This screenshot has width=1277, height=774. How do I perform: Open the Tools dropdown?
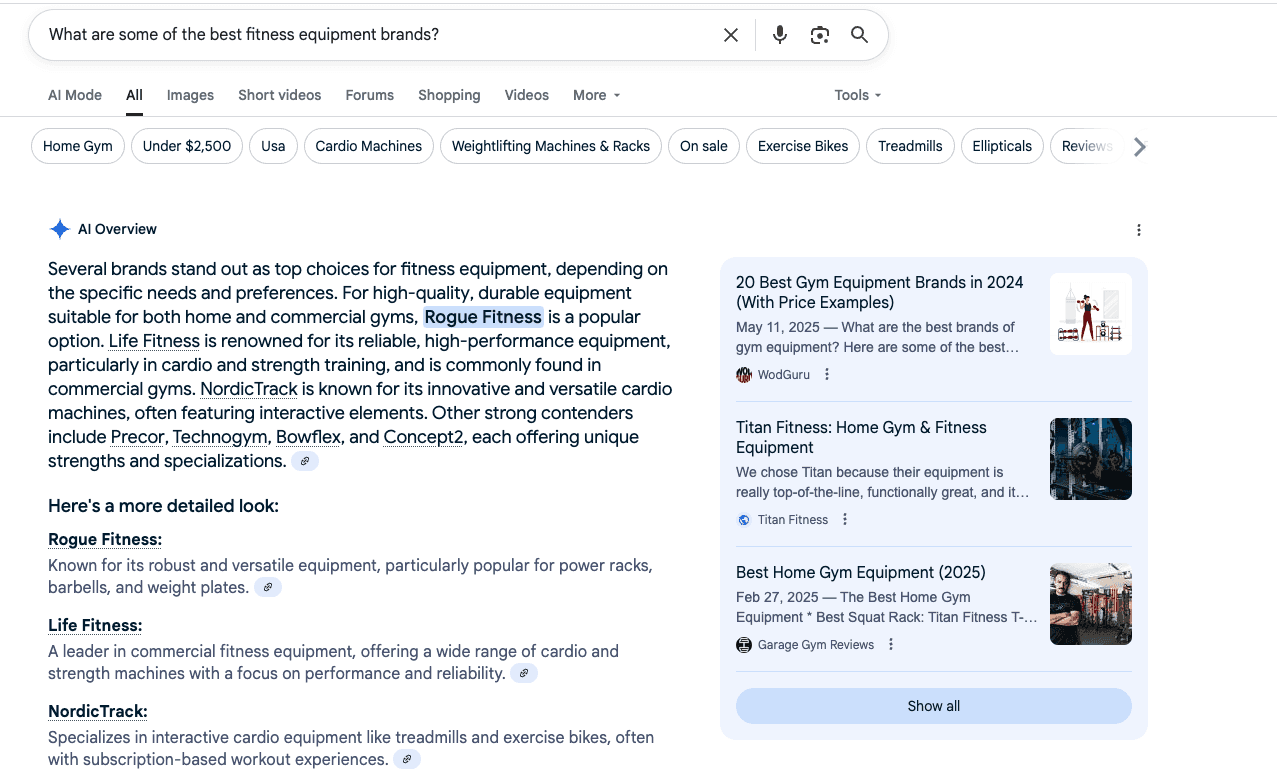(857, 95)
